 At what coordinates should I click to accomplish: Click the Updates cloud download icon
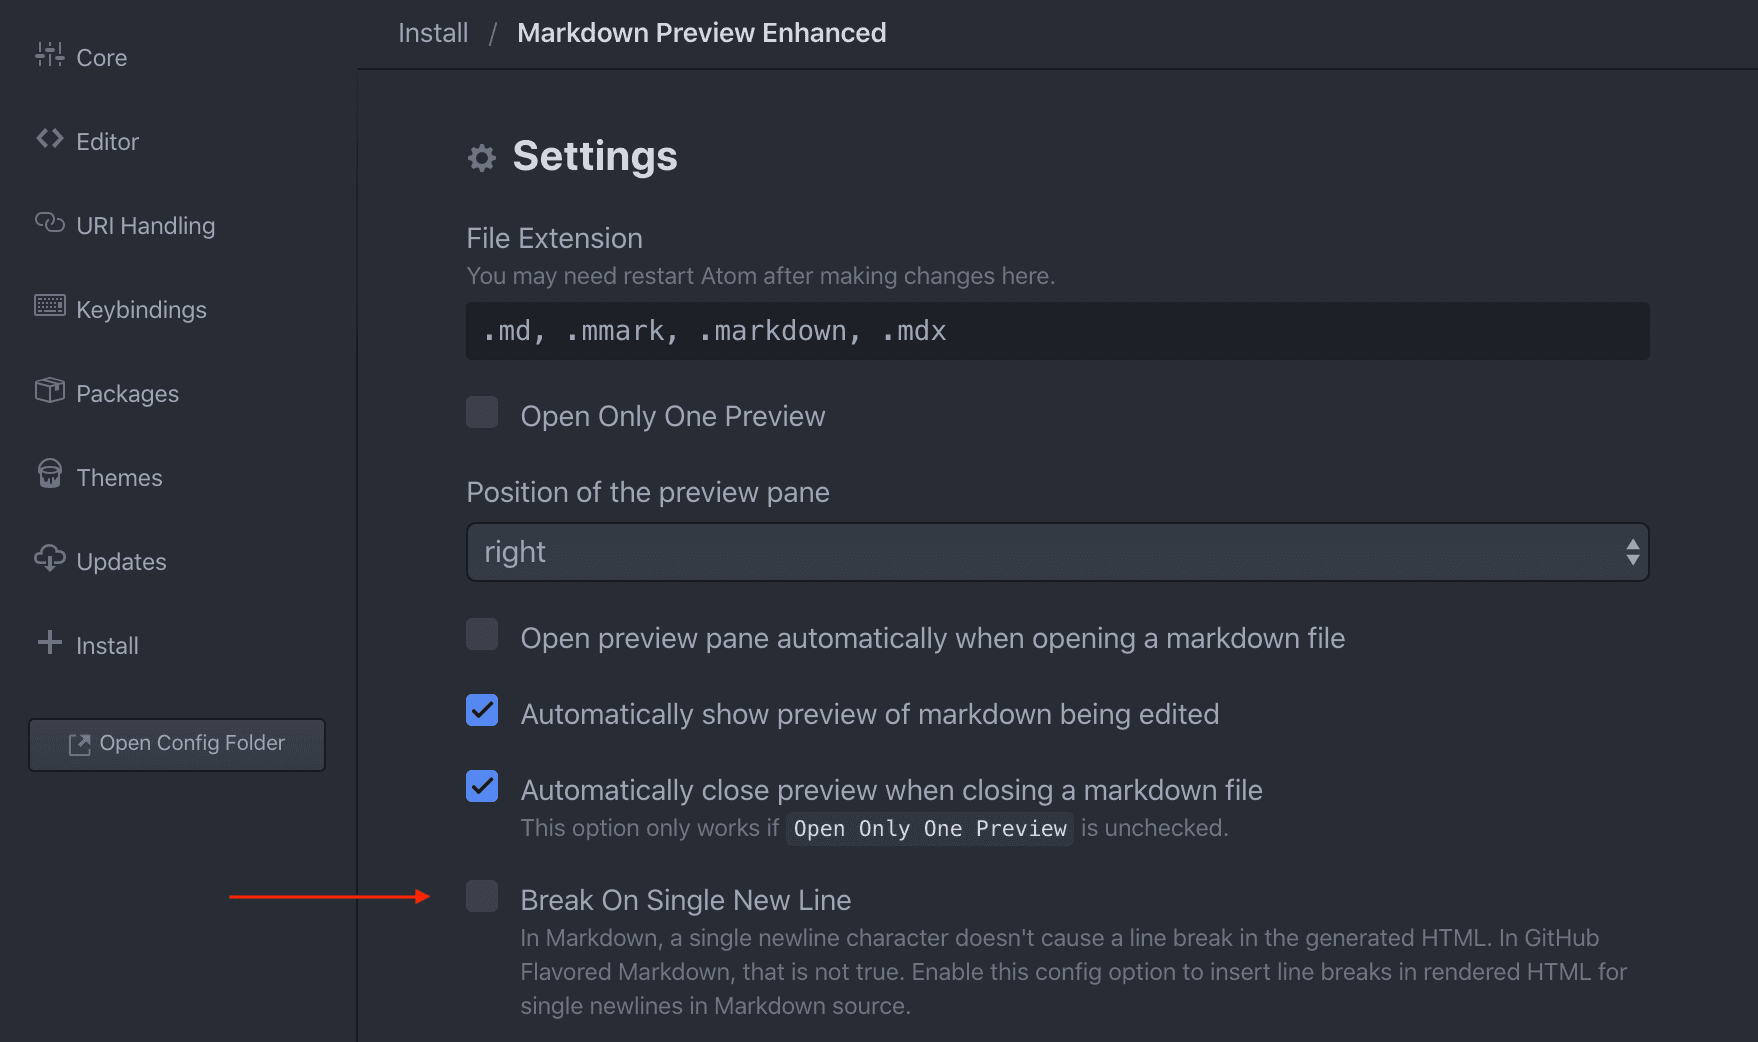tap(49, 558)
